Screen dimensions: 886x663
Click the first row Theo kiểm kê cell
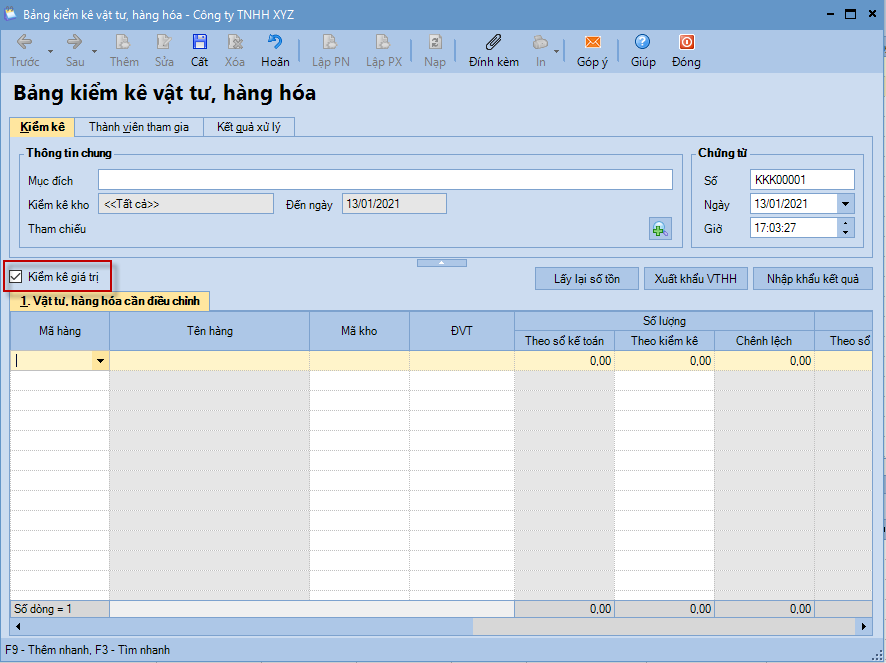coord(664,361)
